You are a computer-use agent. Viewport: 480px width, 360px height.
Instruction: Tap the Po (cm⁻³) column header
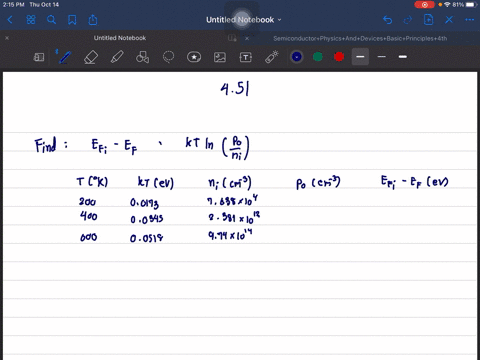(318, 183)
